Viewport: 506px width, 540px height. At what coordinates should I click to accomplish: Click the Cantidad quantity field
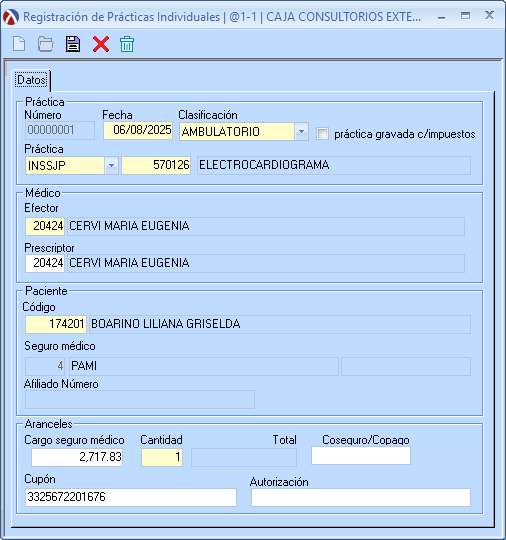(162, 457)
